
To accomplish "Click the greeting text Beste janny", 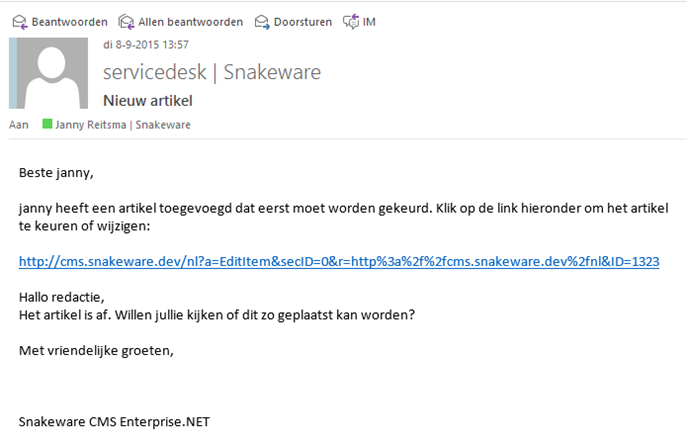I will click(x=56, y=173).
